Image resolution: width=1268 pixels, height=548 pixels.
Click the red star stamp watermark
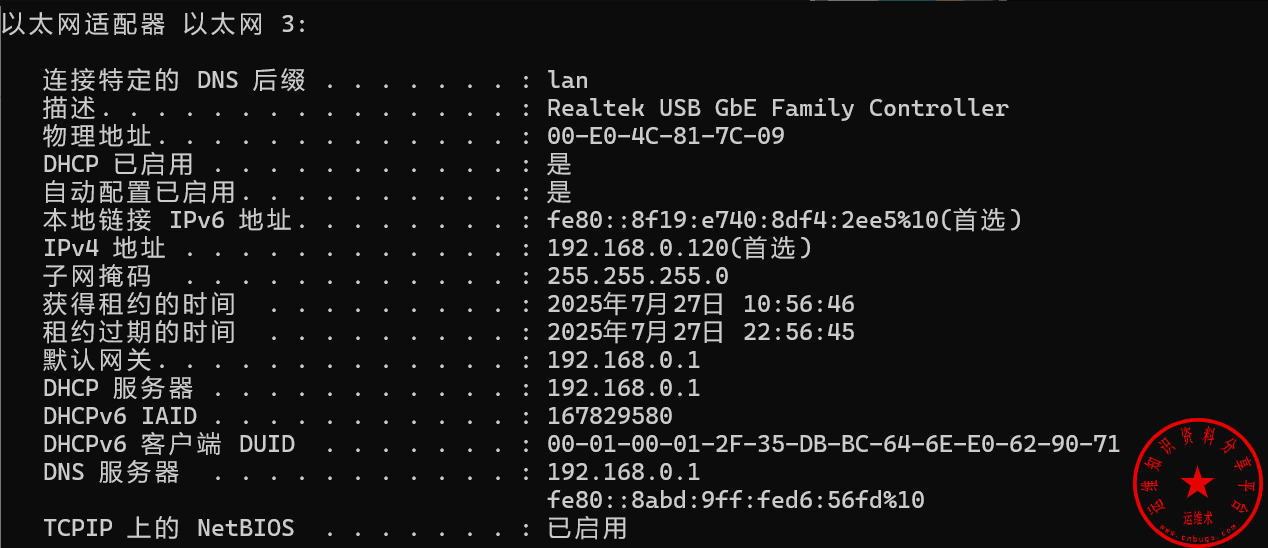click(x=1197, y=484)
